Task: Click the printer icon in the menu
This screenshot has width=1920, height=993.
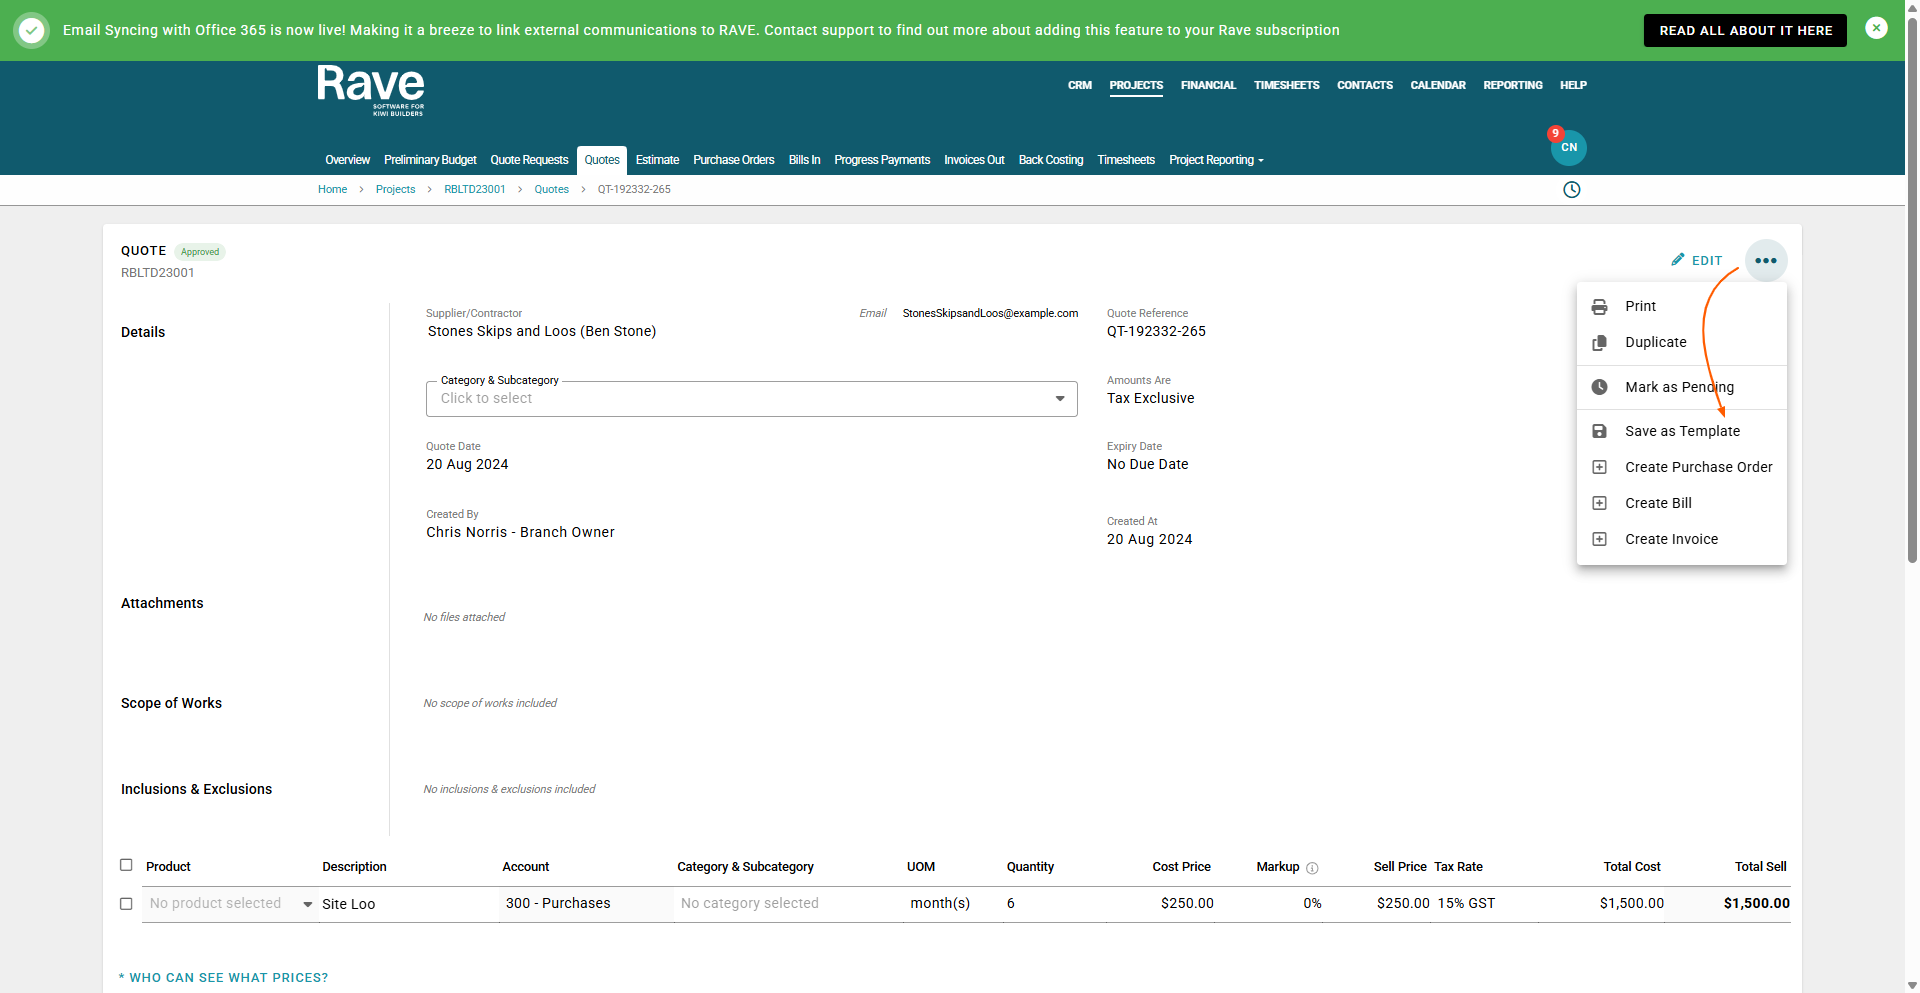Action: tap(1600, 307)
